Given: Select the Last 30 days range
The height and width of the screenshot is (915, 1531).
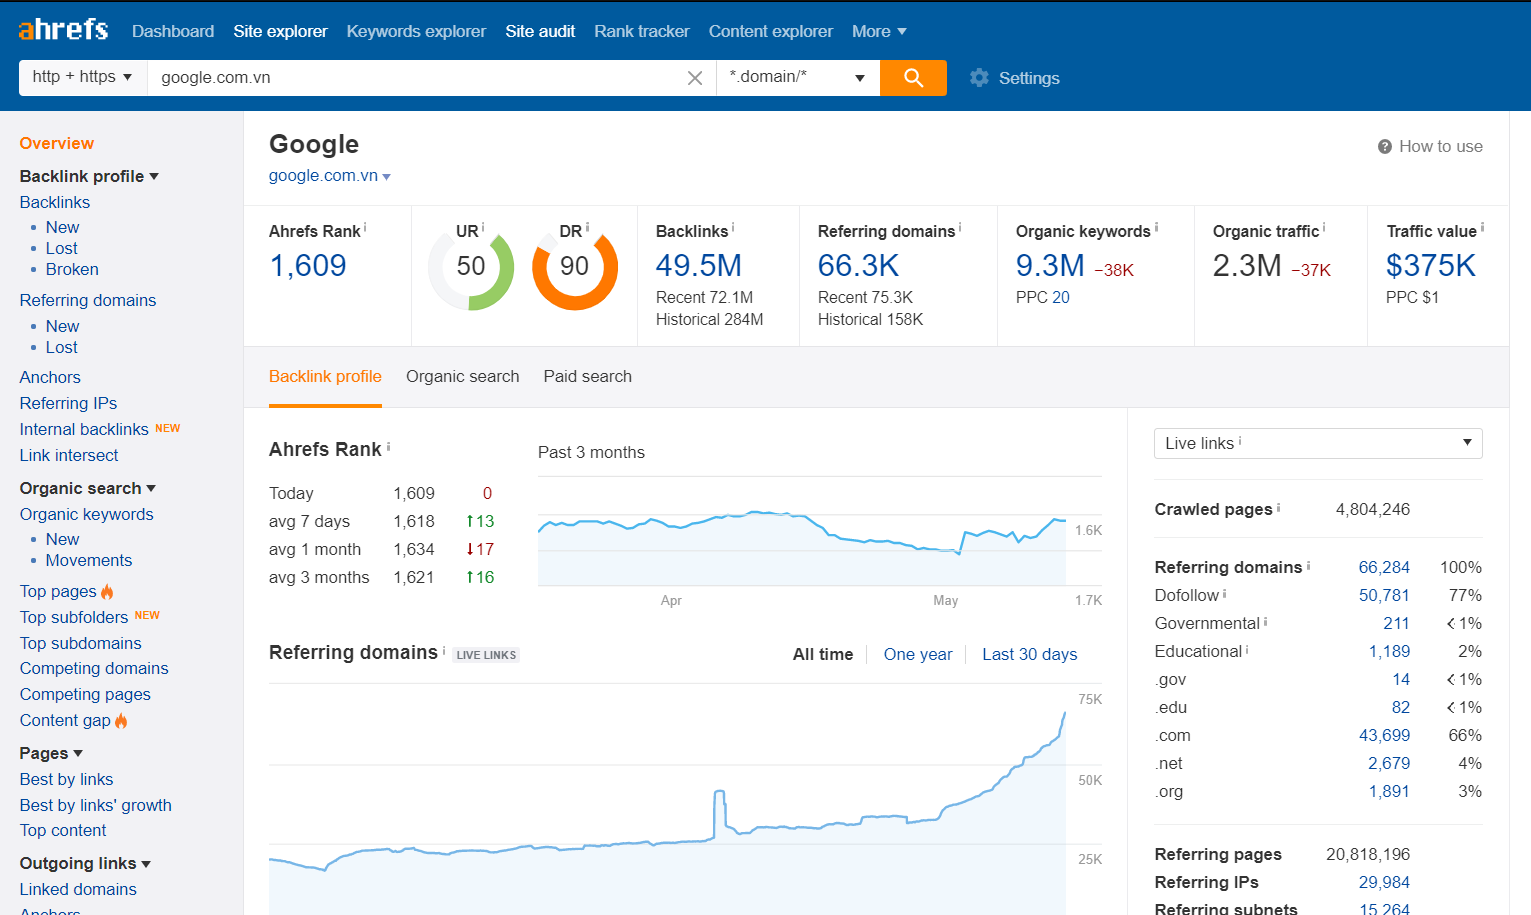Looking at the screenshot, I should pyautogui.click(x=1029, y=654).
